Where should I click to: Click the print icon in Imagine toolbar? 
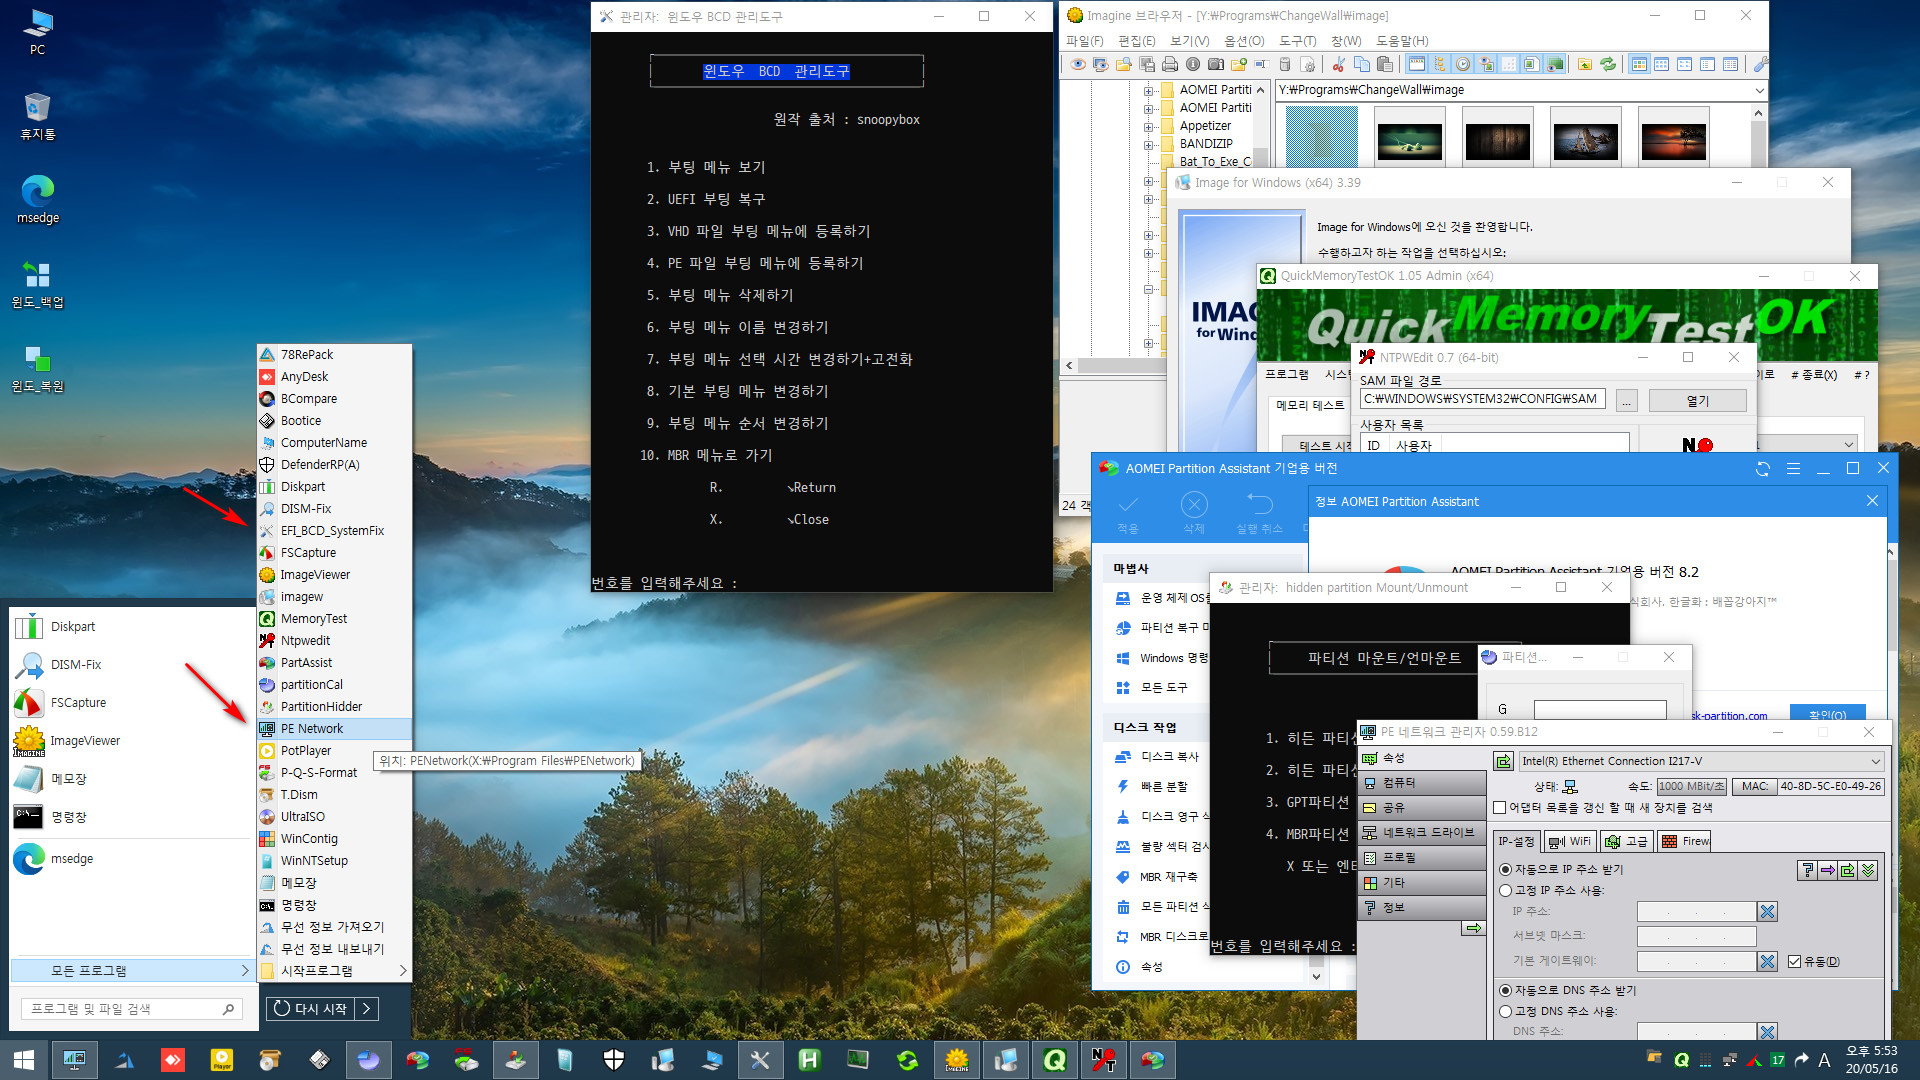(x=1169, y=64)
